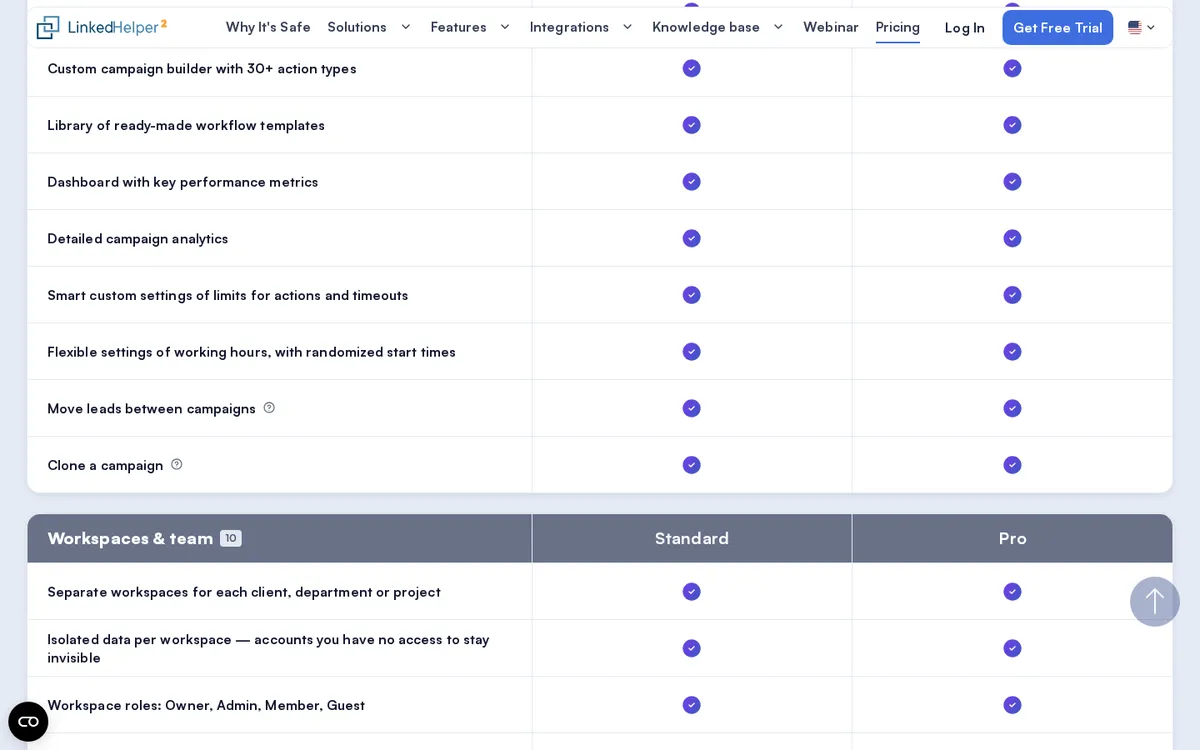Open the Features menu
Image resolution: width=1200 pixels, height=750 pixels.
(458, 27)
